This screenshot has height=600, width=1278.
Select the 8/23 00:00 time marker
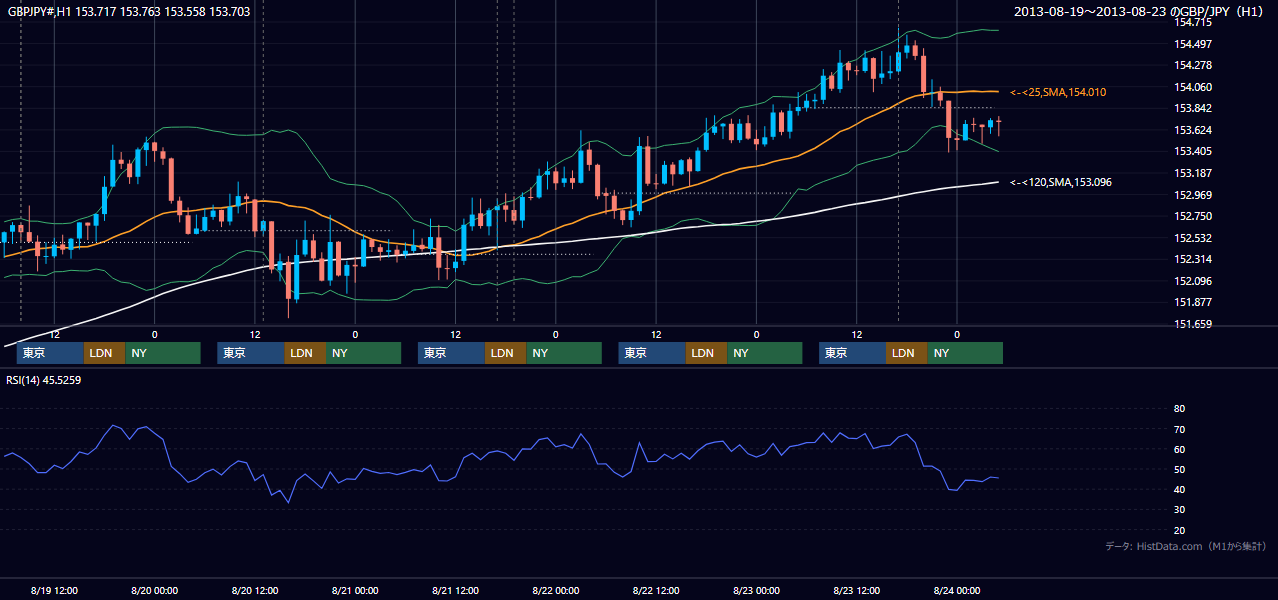point(756,590)
